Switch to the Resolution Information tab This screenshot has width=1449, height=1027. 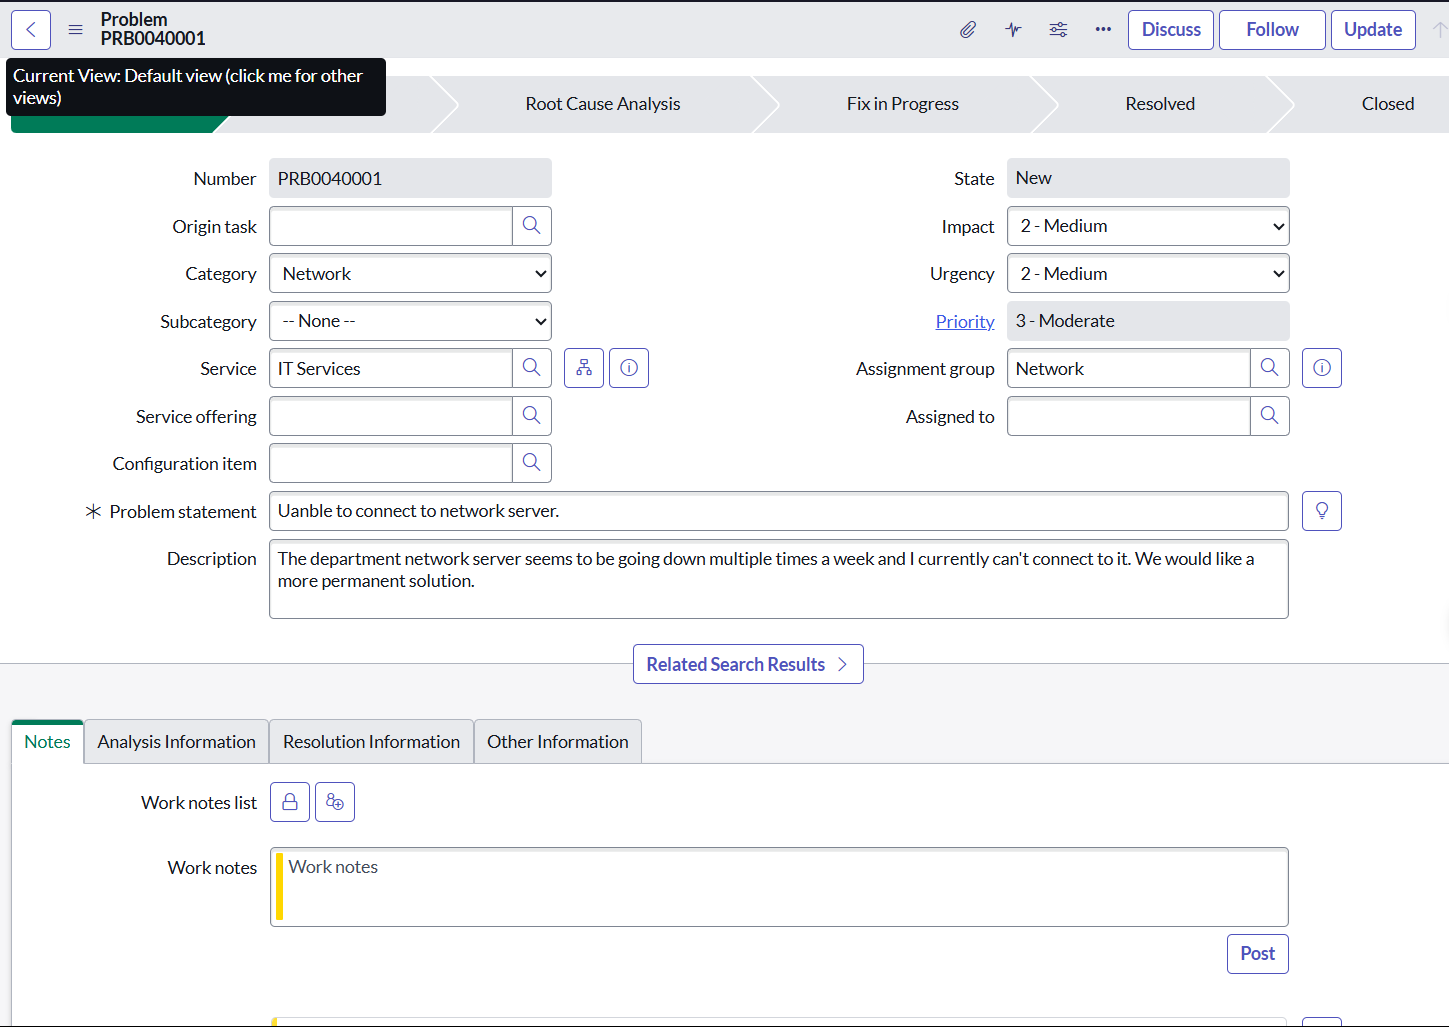pos(372,742)
